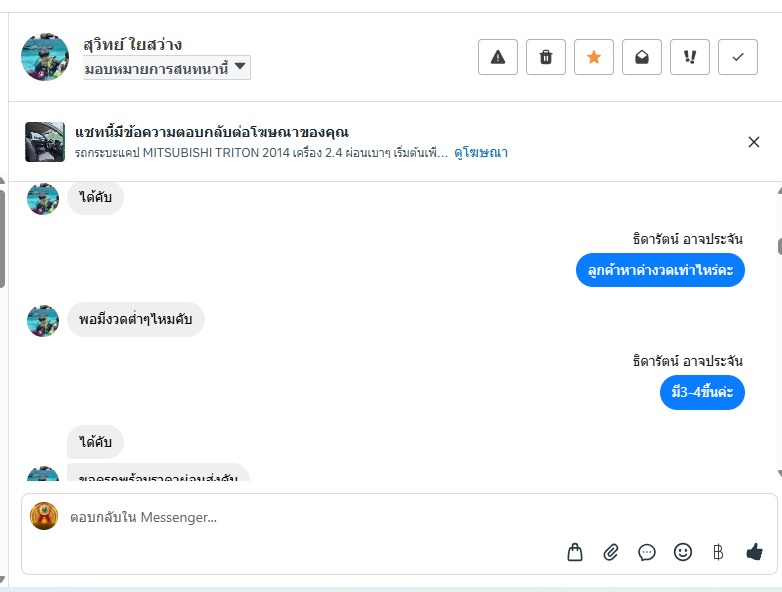Open the shopping bag products icon

(575, 552)
